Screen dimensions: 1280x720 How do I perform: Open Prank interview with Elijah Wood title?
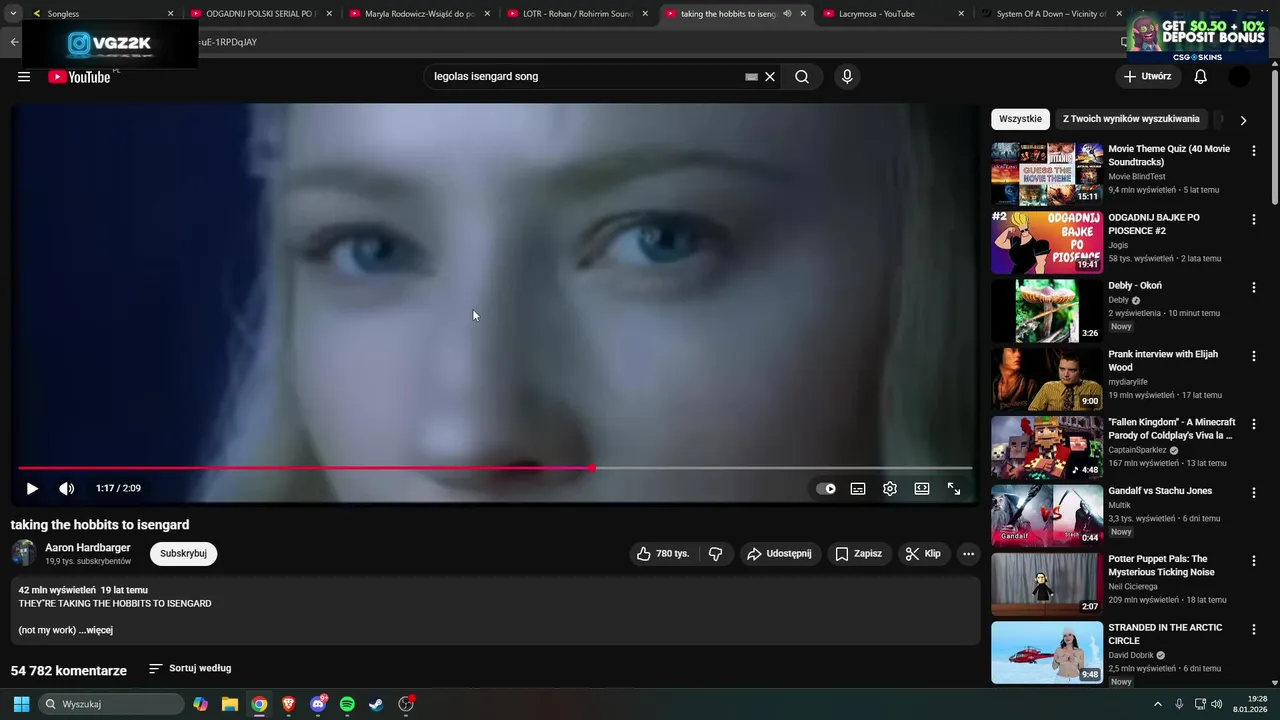[1163, 361]
